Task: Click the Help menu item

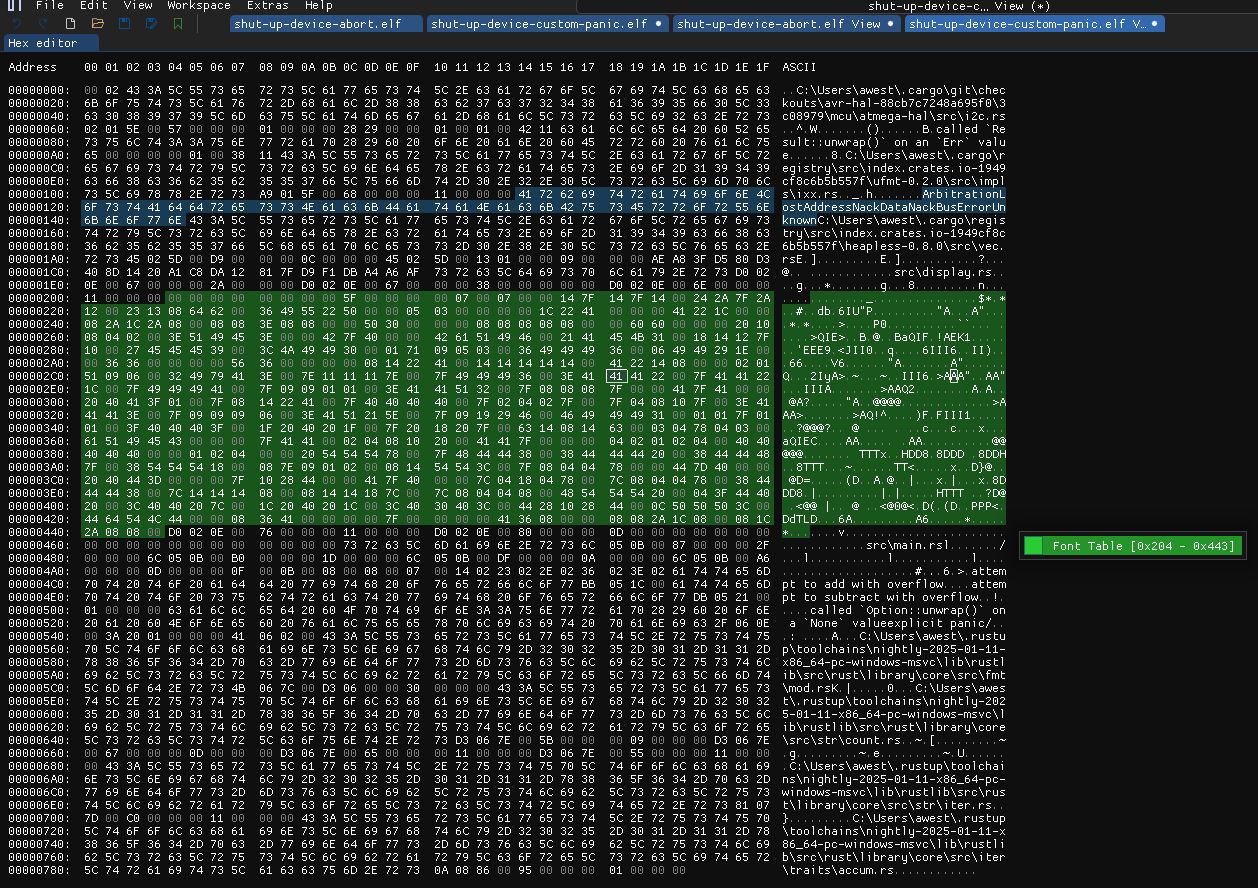Action: click(319, 6)
